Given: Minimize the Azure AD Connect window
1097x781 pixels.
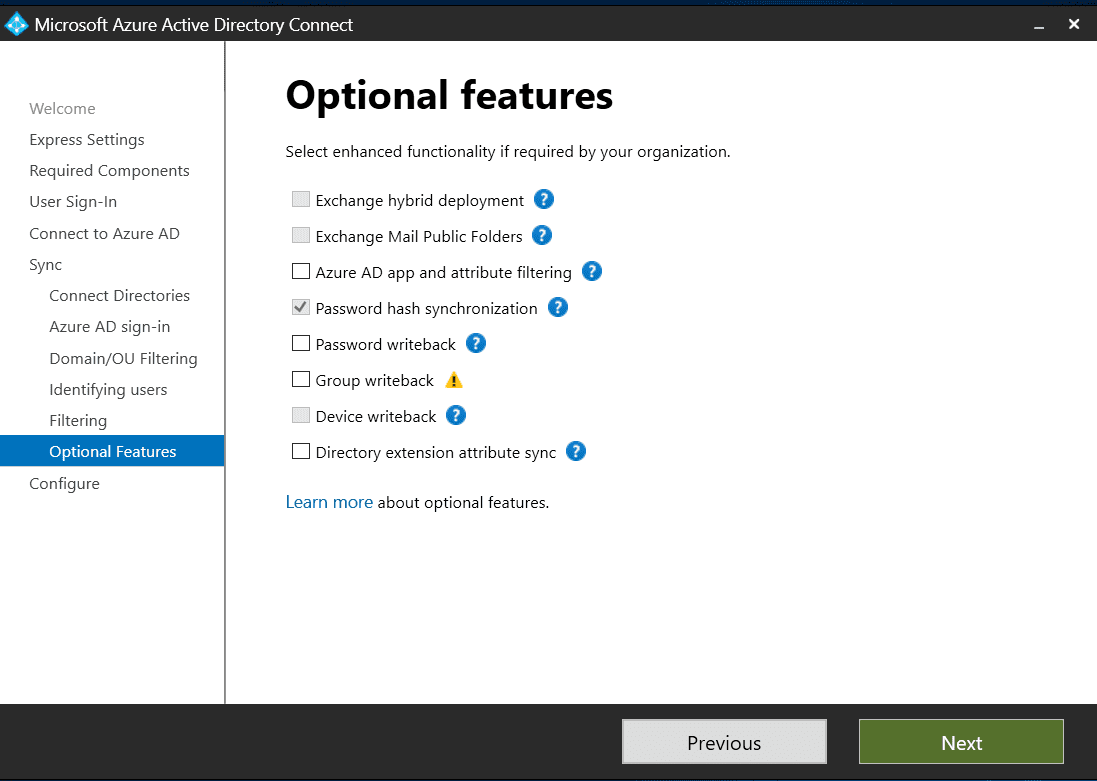Looking at the screenshot, I should (1039, 25).
